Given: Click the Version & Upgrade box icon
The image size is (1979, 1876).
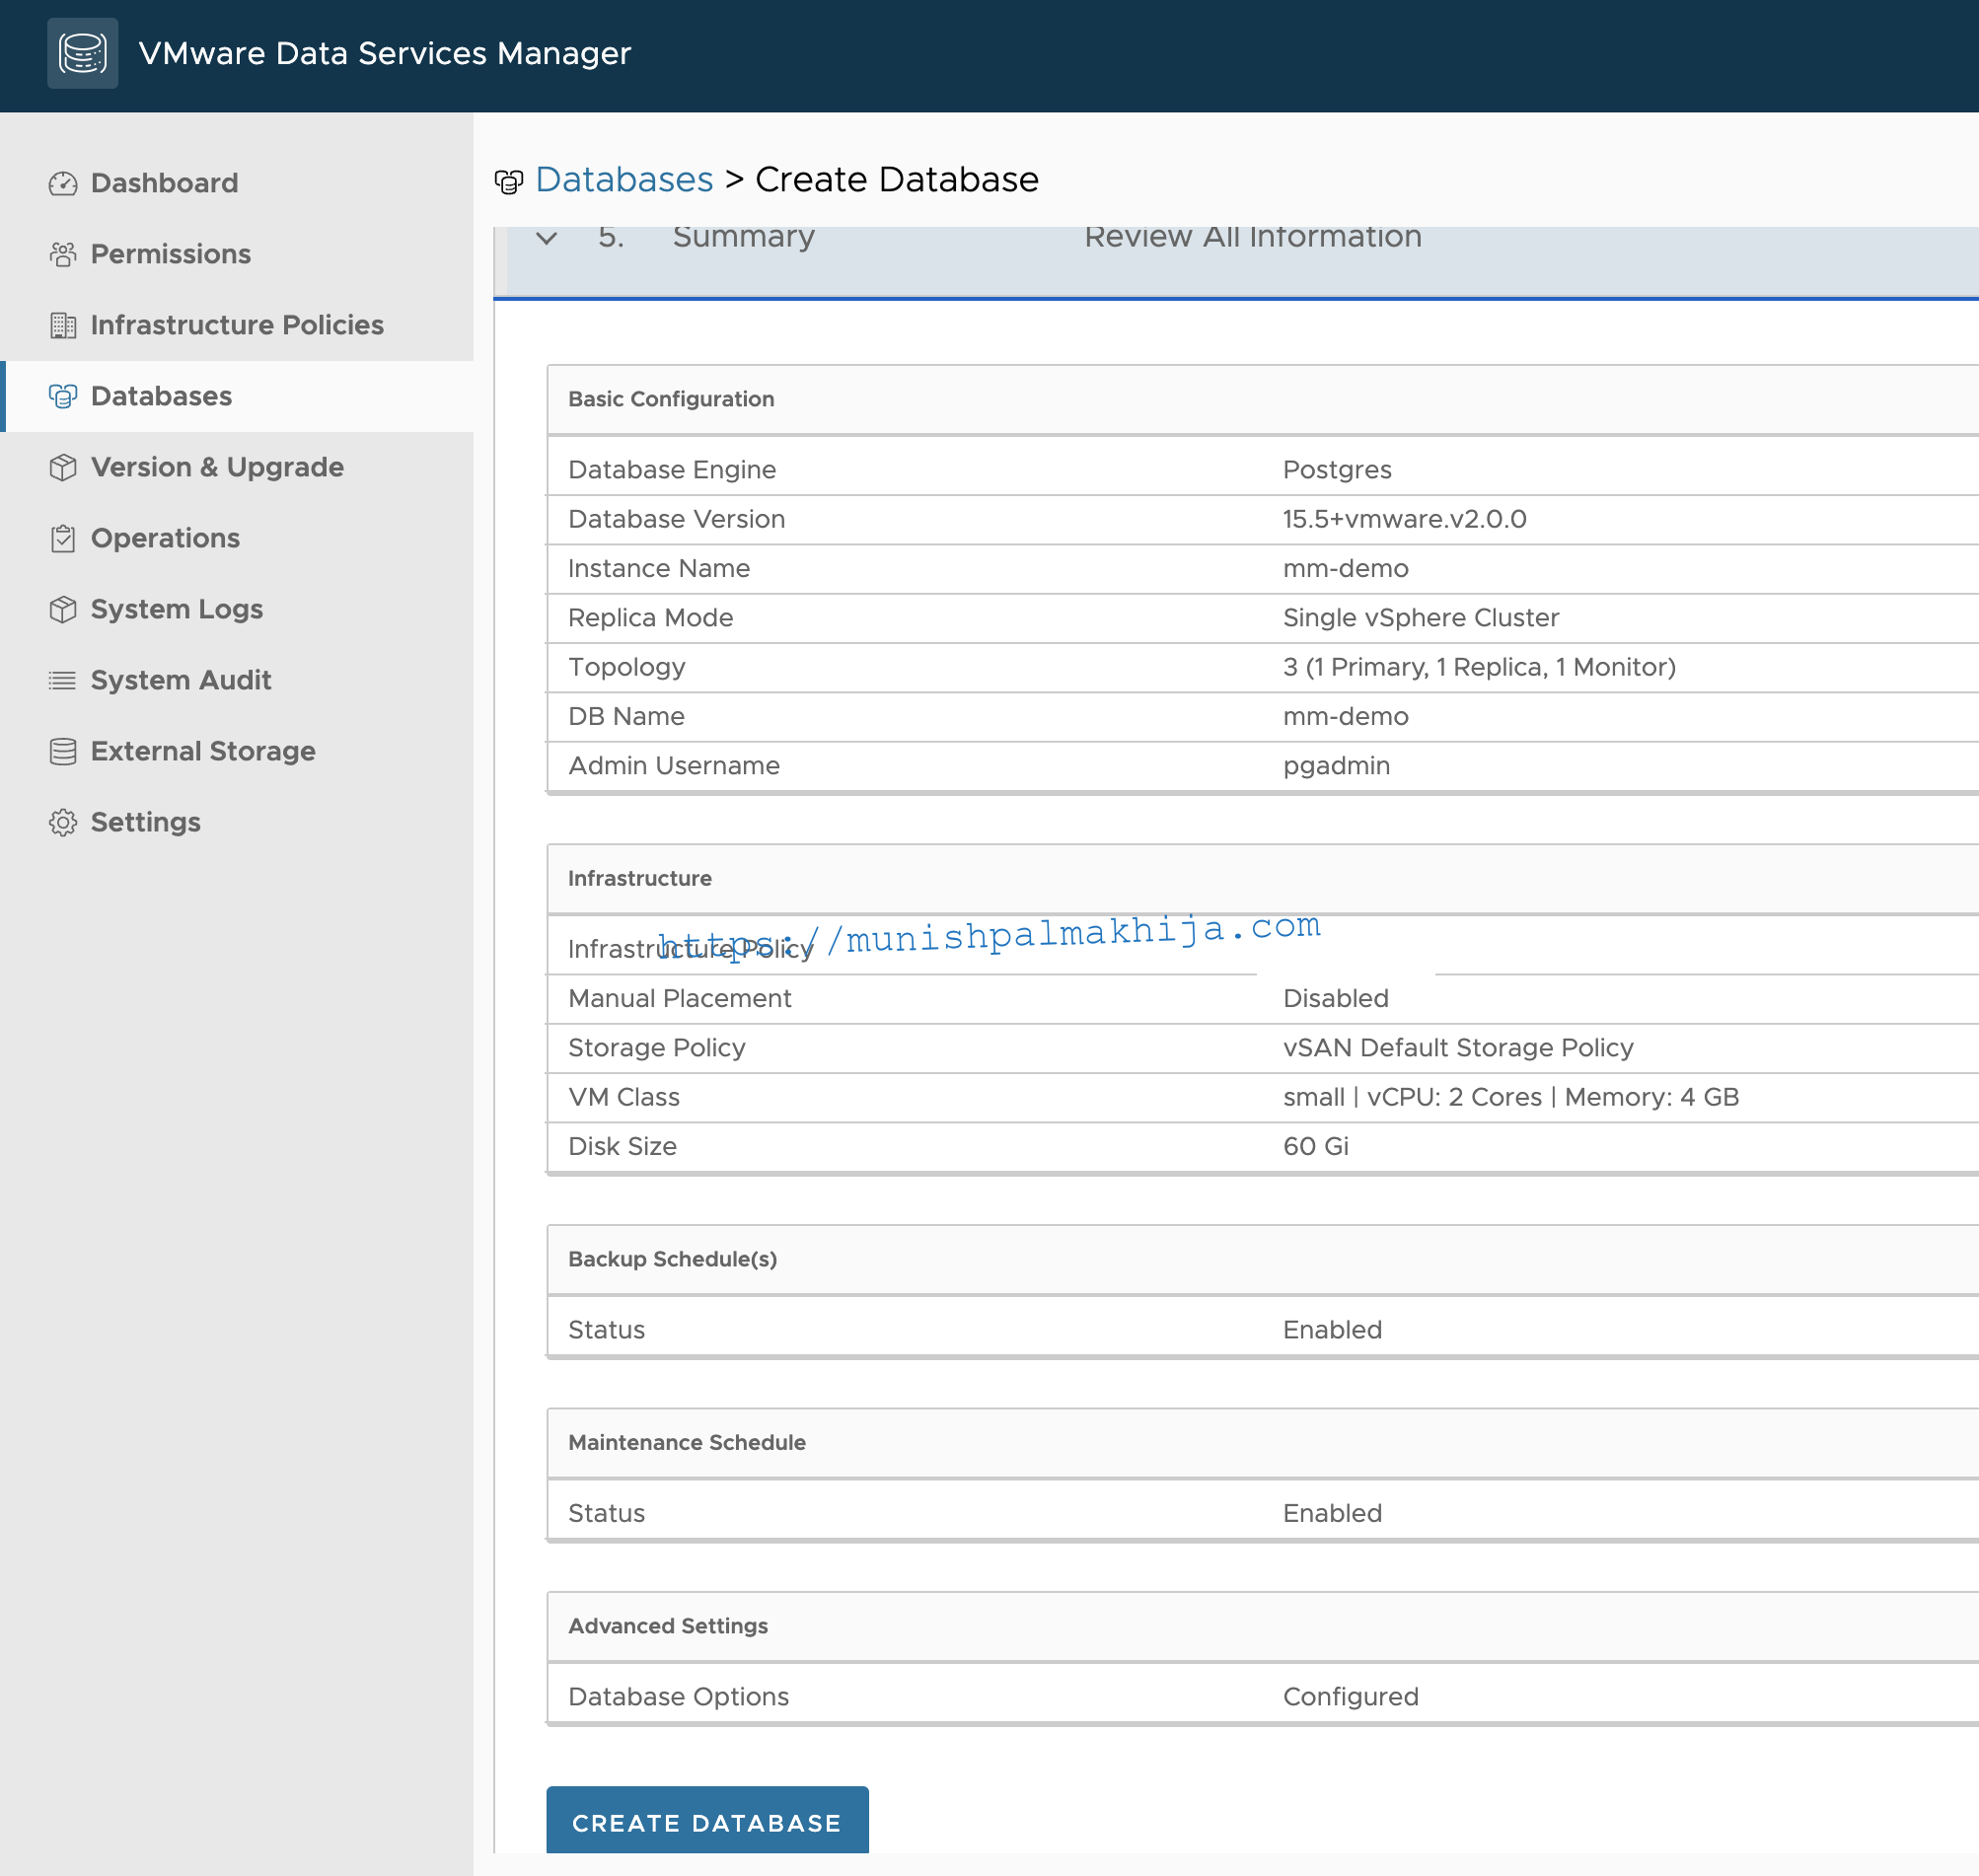Looking at the screenshot, I should [x=63, y=468].
